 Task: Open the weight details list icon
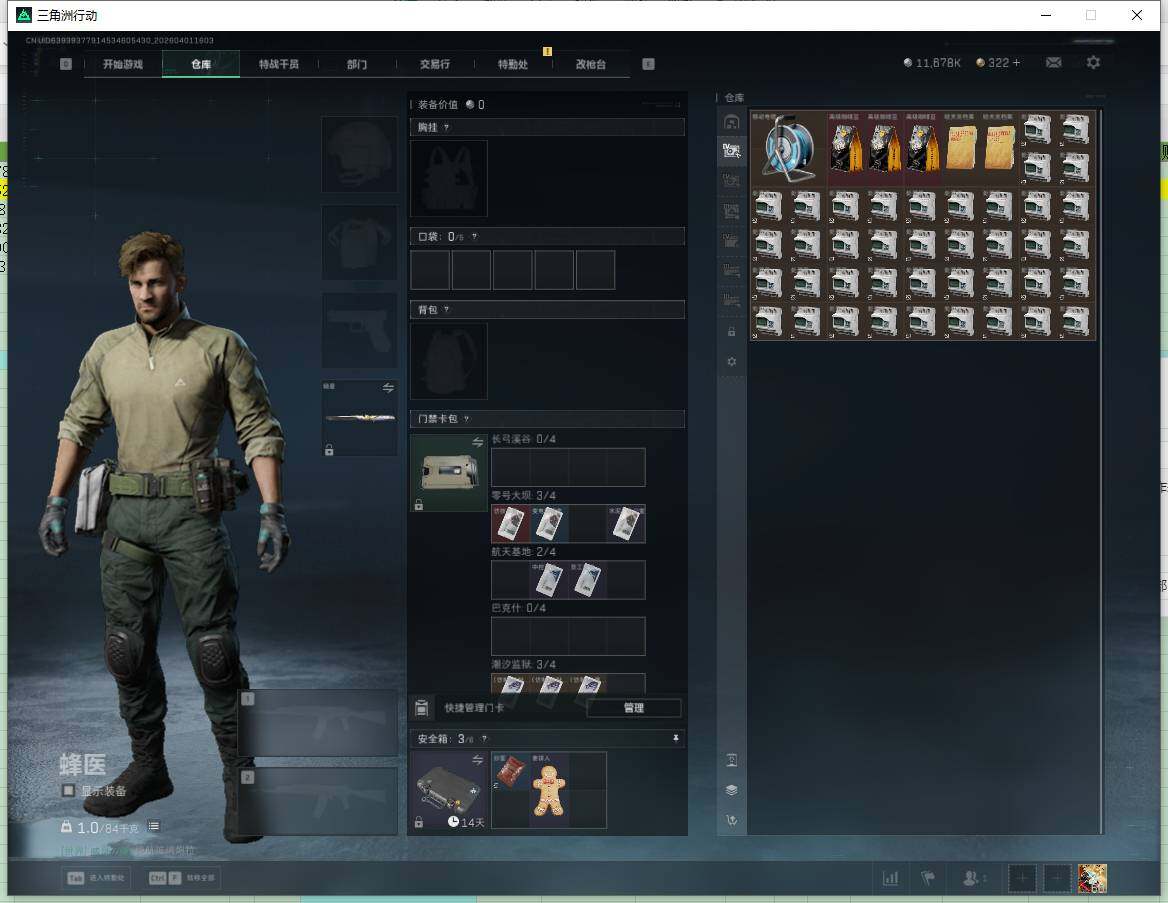pos(153,826)
